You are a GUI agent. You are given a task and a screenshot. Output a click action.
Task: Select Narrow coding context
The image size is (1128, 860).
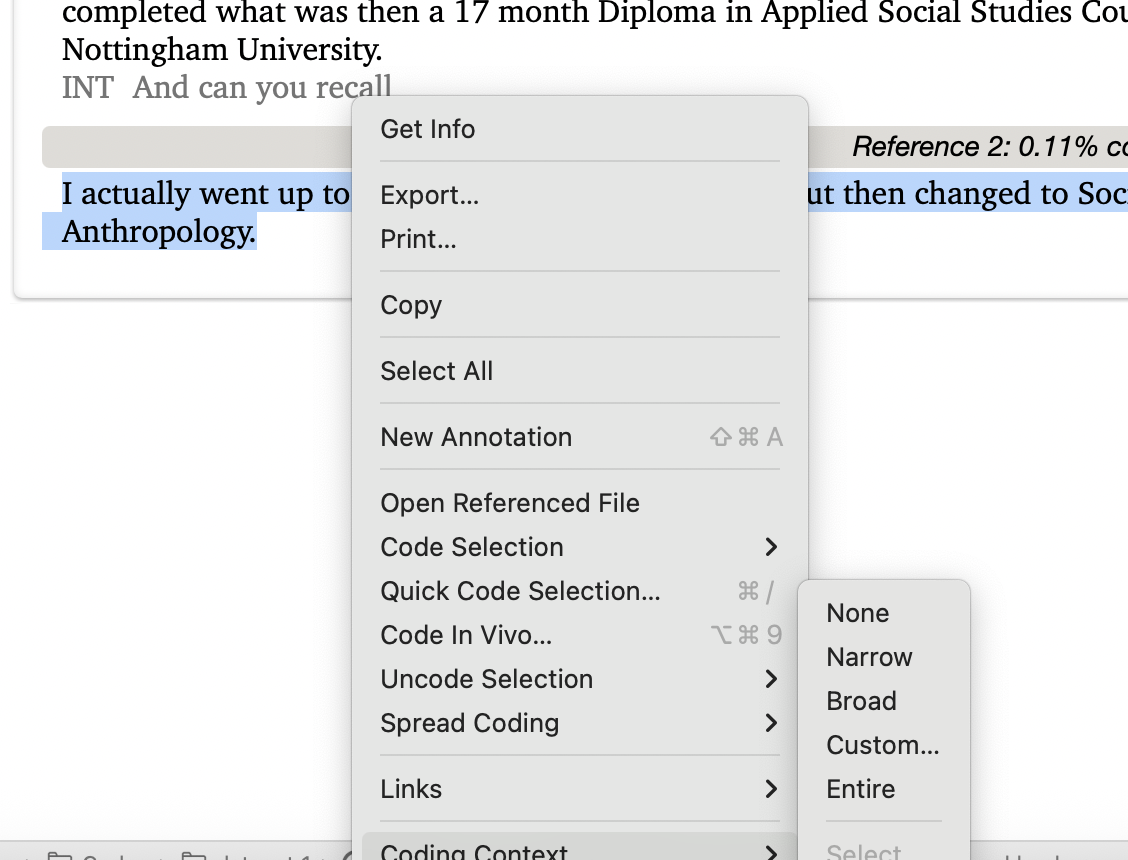coord(869,657)
